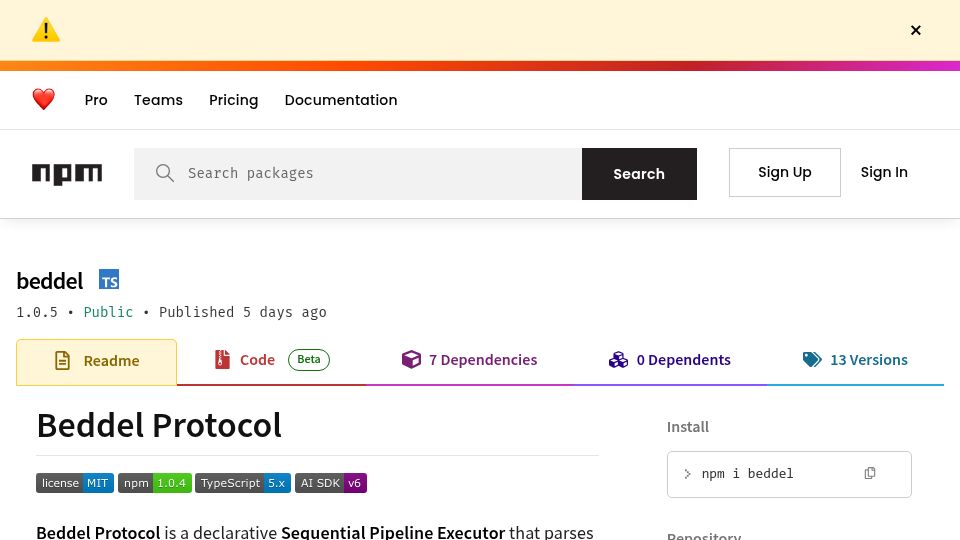Click the Versions tags icon
Screen dimensions: 960x540
point(812,359)
